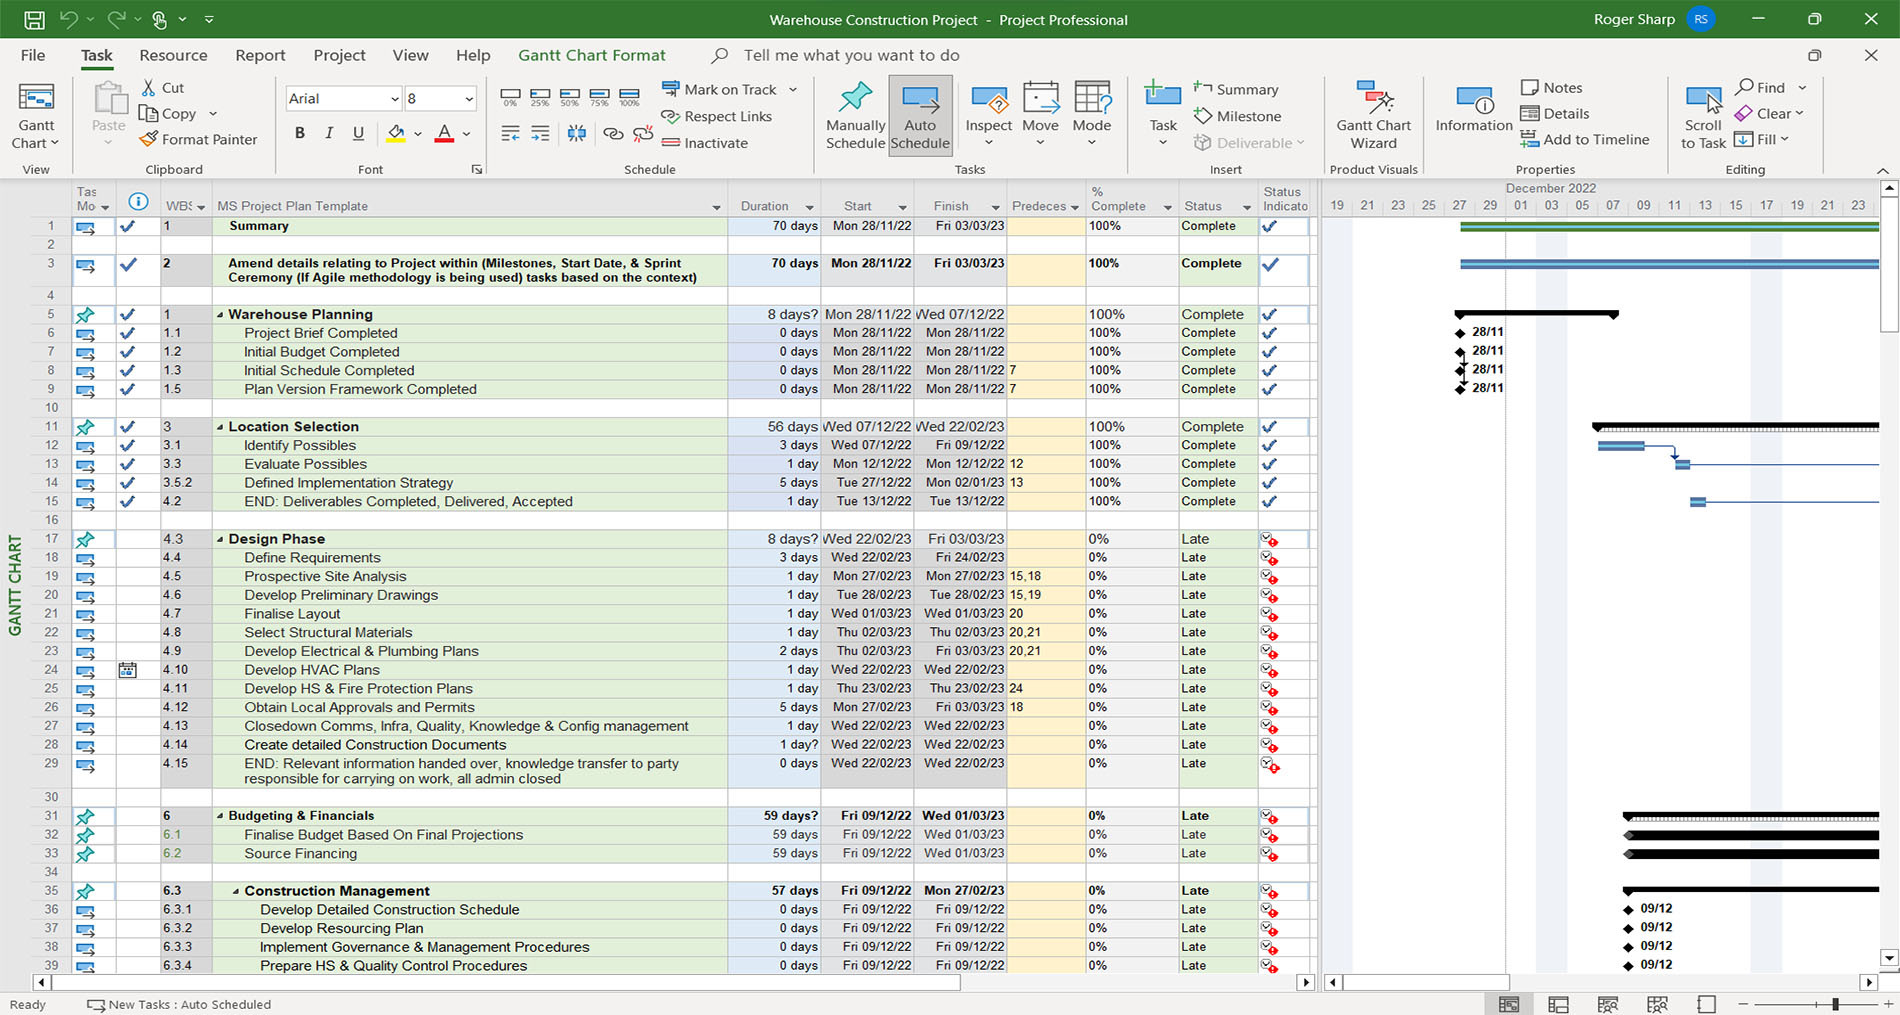Screen dimensions: 1900x1015
Task: Open the Gantt Chart view button
Action: point(36,116)
